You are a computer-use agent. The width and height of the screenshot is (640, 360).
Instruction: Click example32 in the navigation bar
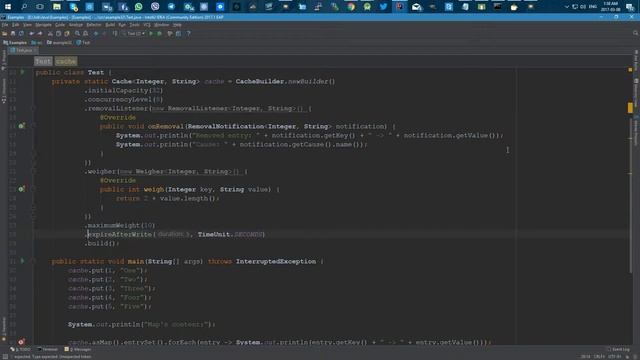60,42
